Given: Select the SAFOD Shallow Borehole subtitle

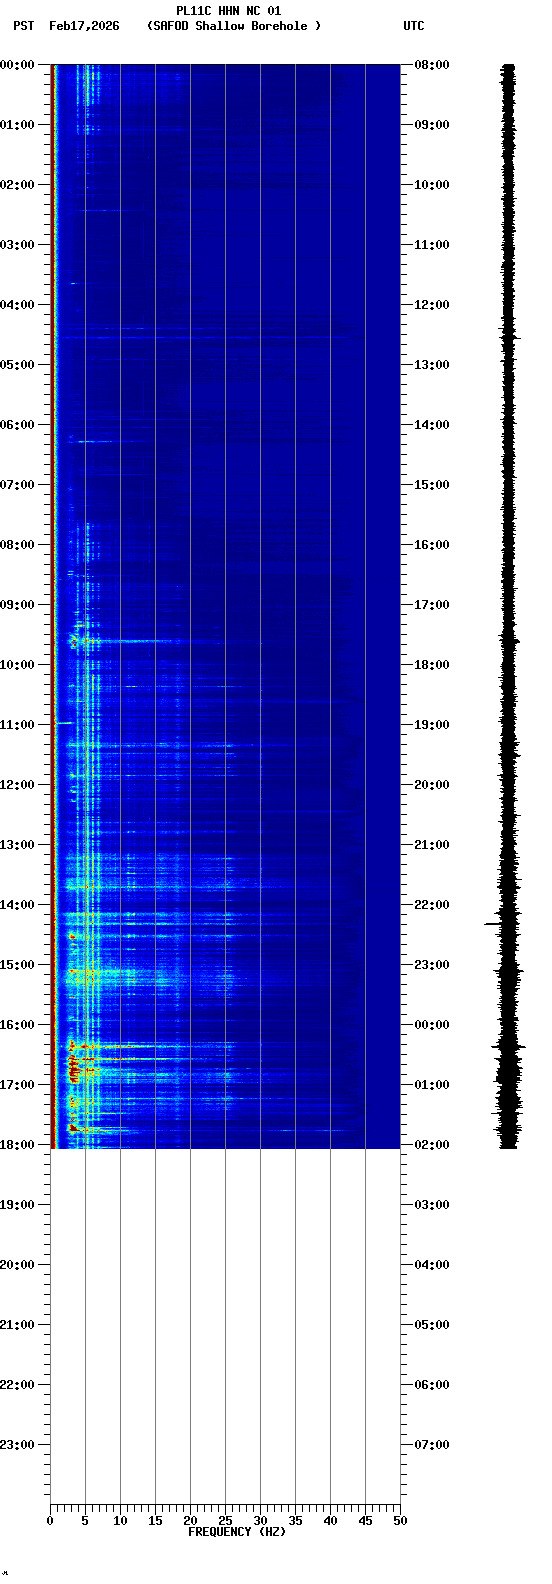Looking at the screenshot, I should coord(234,26).
